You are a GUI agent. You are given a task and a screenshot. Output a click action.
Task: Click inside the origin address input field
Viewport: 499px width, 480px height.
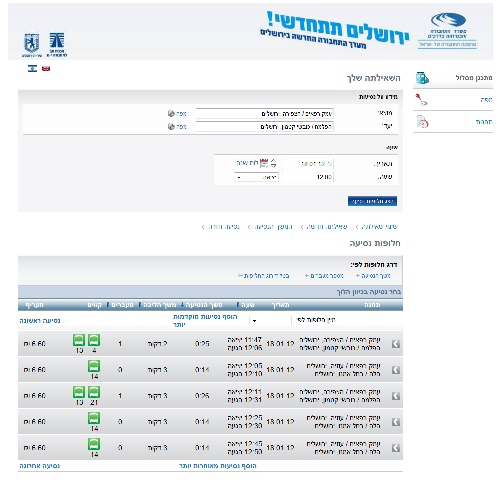[x=265, y=114]
